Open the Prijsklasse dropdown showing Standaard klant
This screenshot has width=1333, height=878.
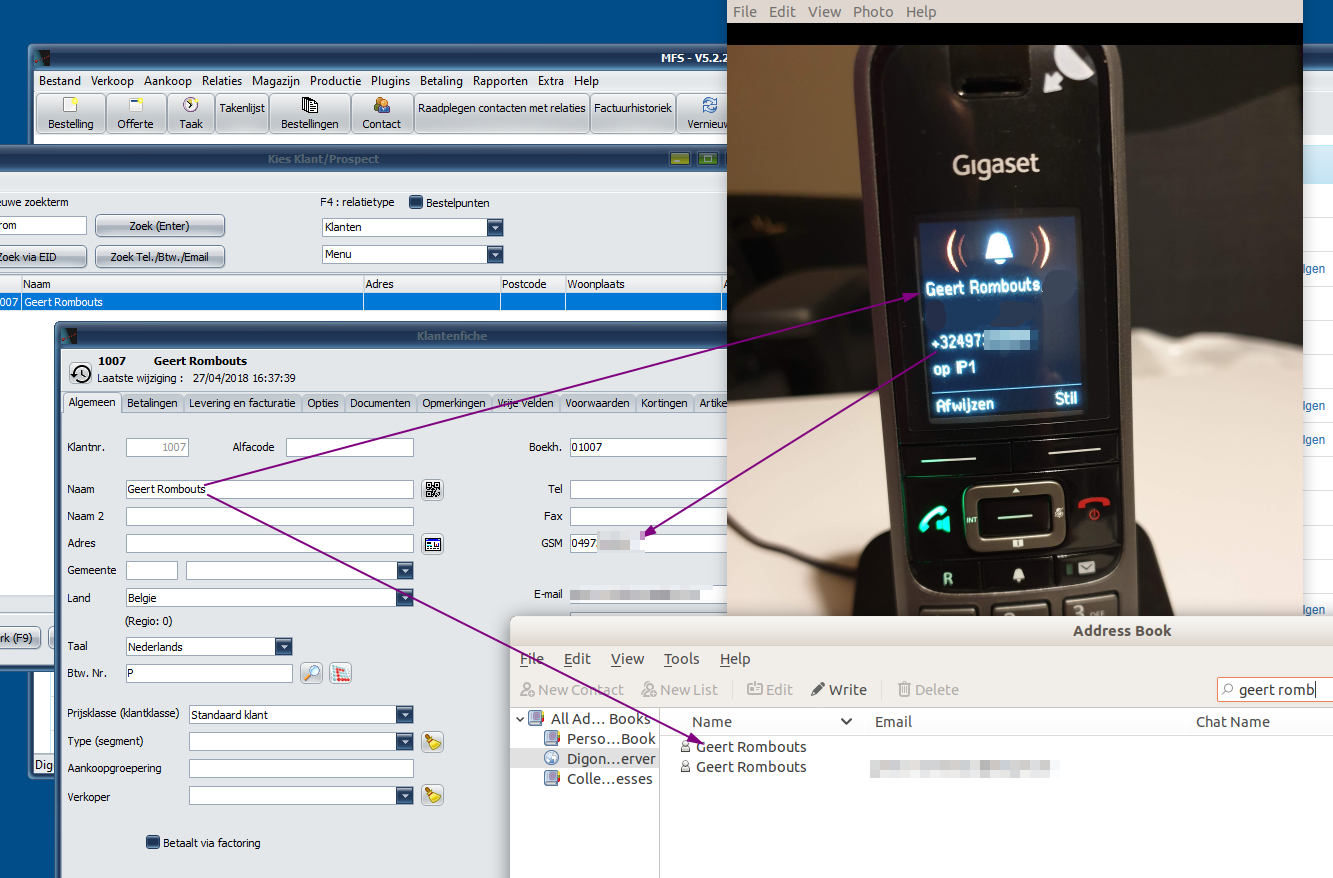pos(405,715)
